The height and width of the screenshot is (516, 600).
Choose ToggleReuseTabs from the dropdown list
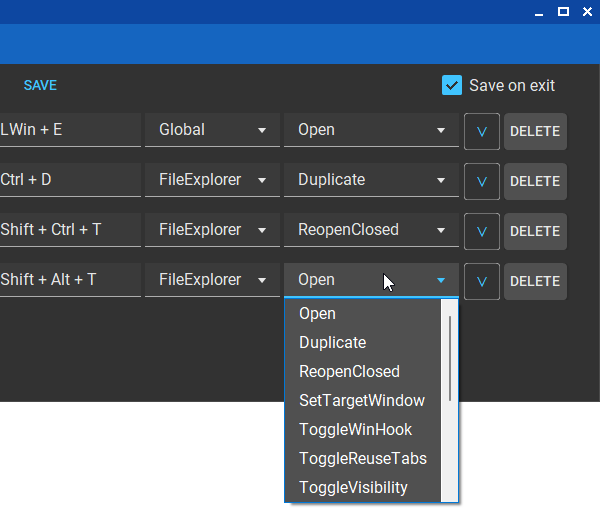click(x=363, y=459)
